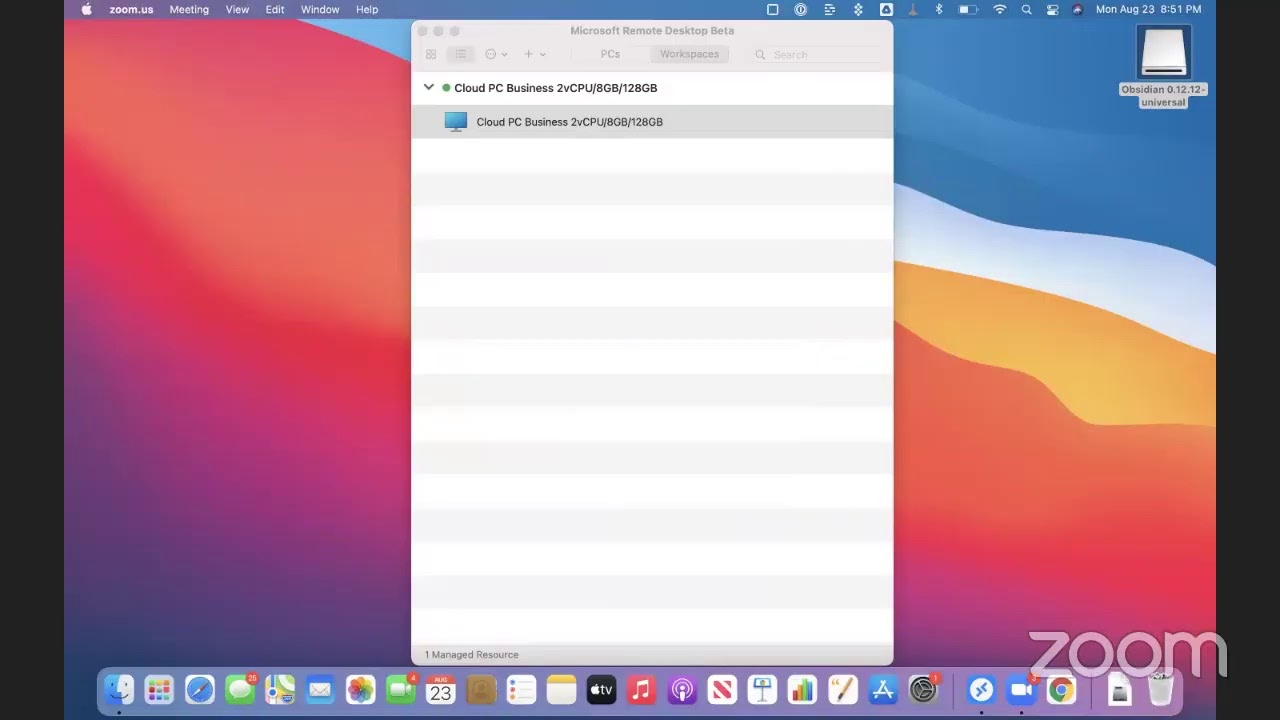The width and height of the screenshot is (1280, 720).
Task: Open FaceTime from the Dock
Action: (400, 690)
